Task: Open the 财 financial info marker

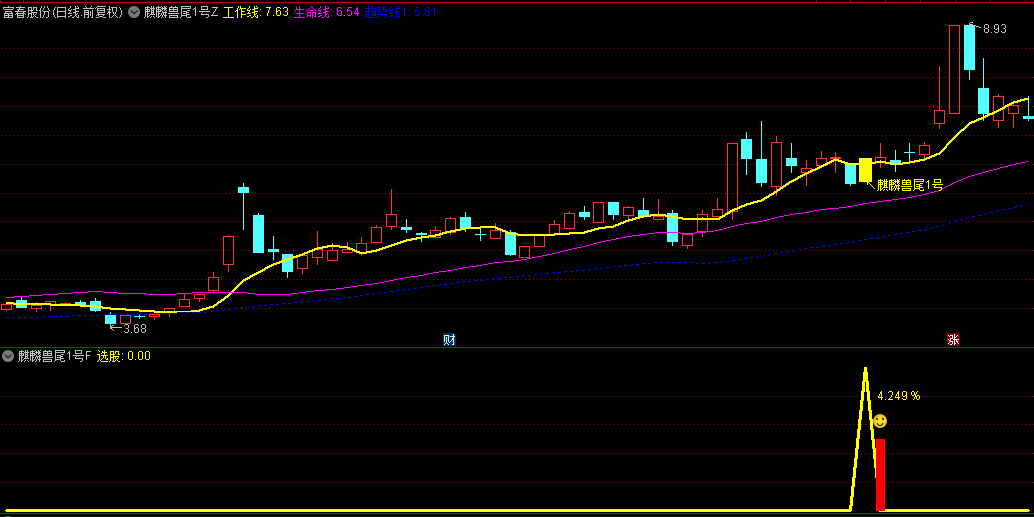Action: [x=449, y=340]
